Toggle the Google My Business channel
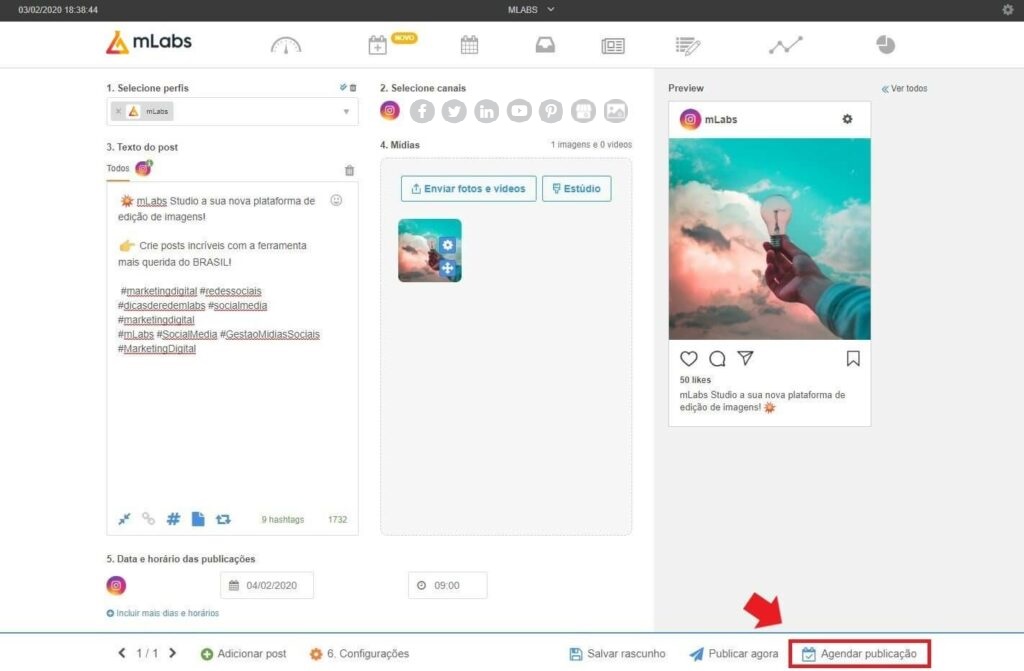1024x671 pixels. click(583, 111)
